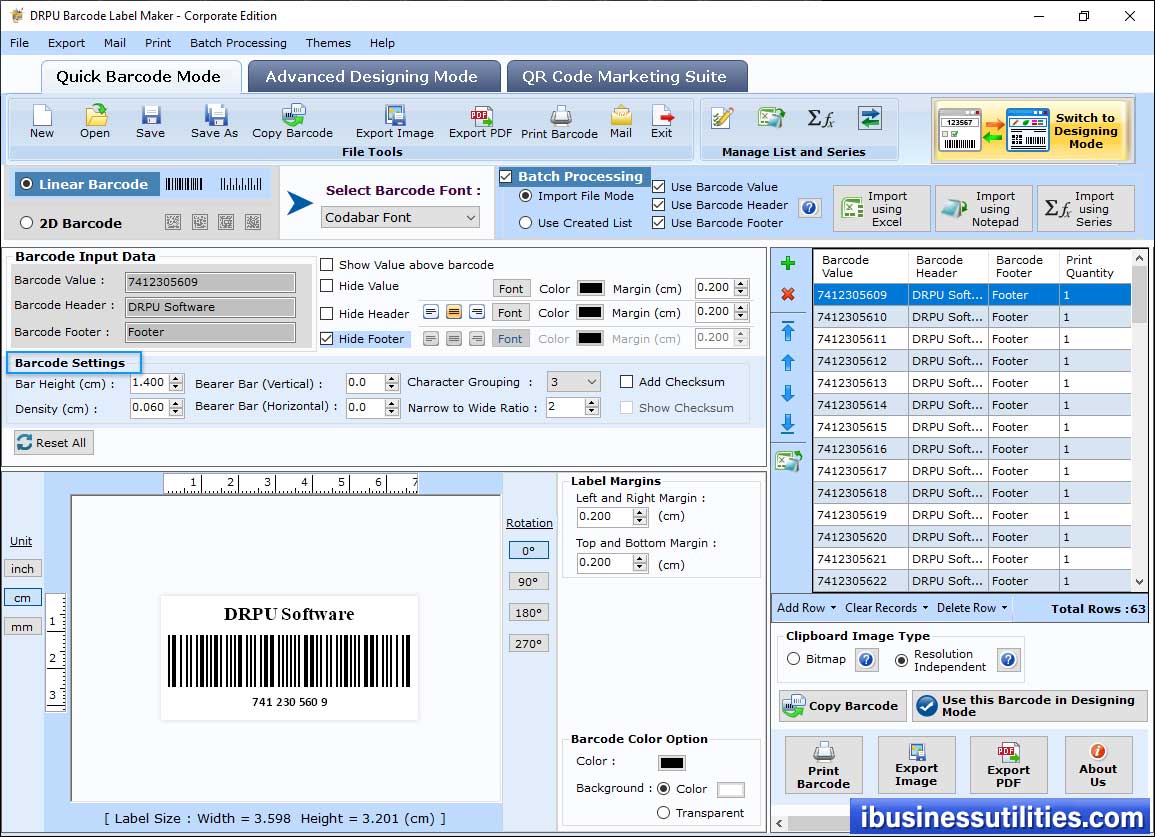The height and width of the screenshot is (837, 1155).
Task: Select Use Created List option
Action: click(525, 223)
